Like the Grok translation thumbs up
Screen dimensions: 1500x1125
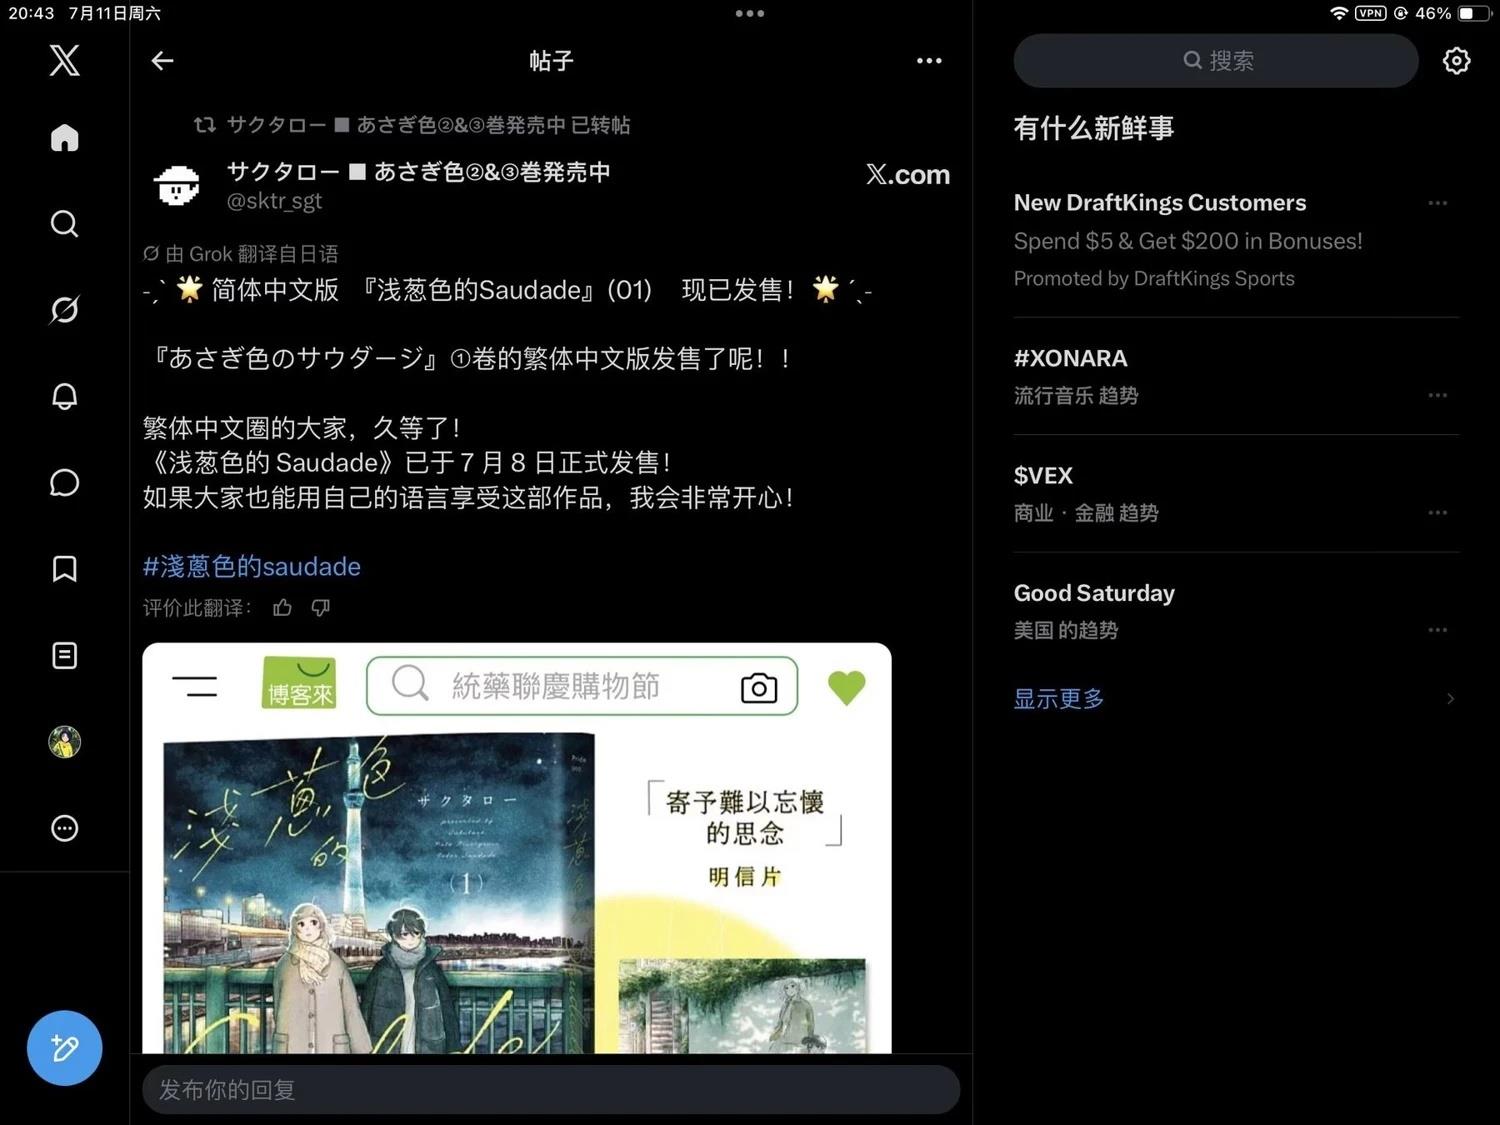pos(283,607)
